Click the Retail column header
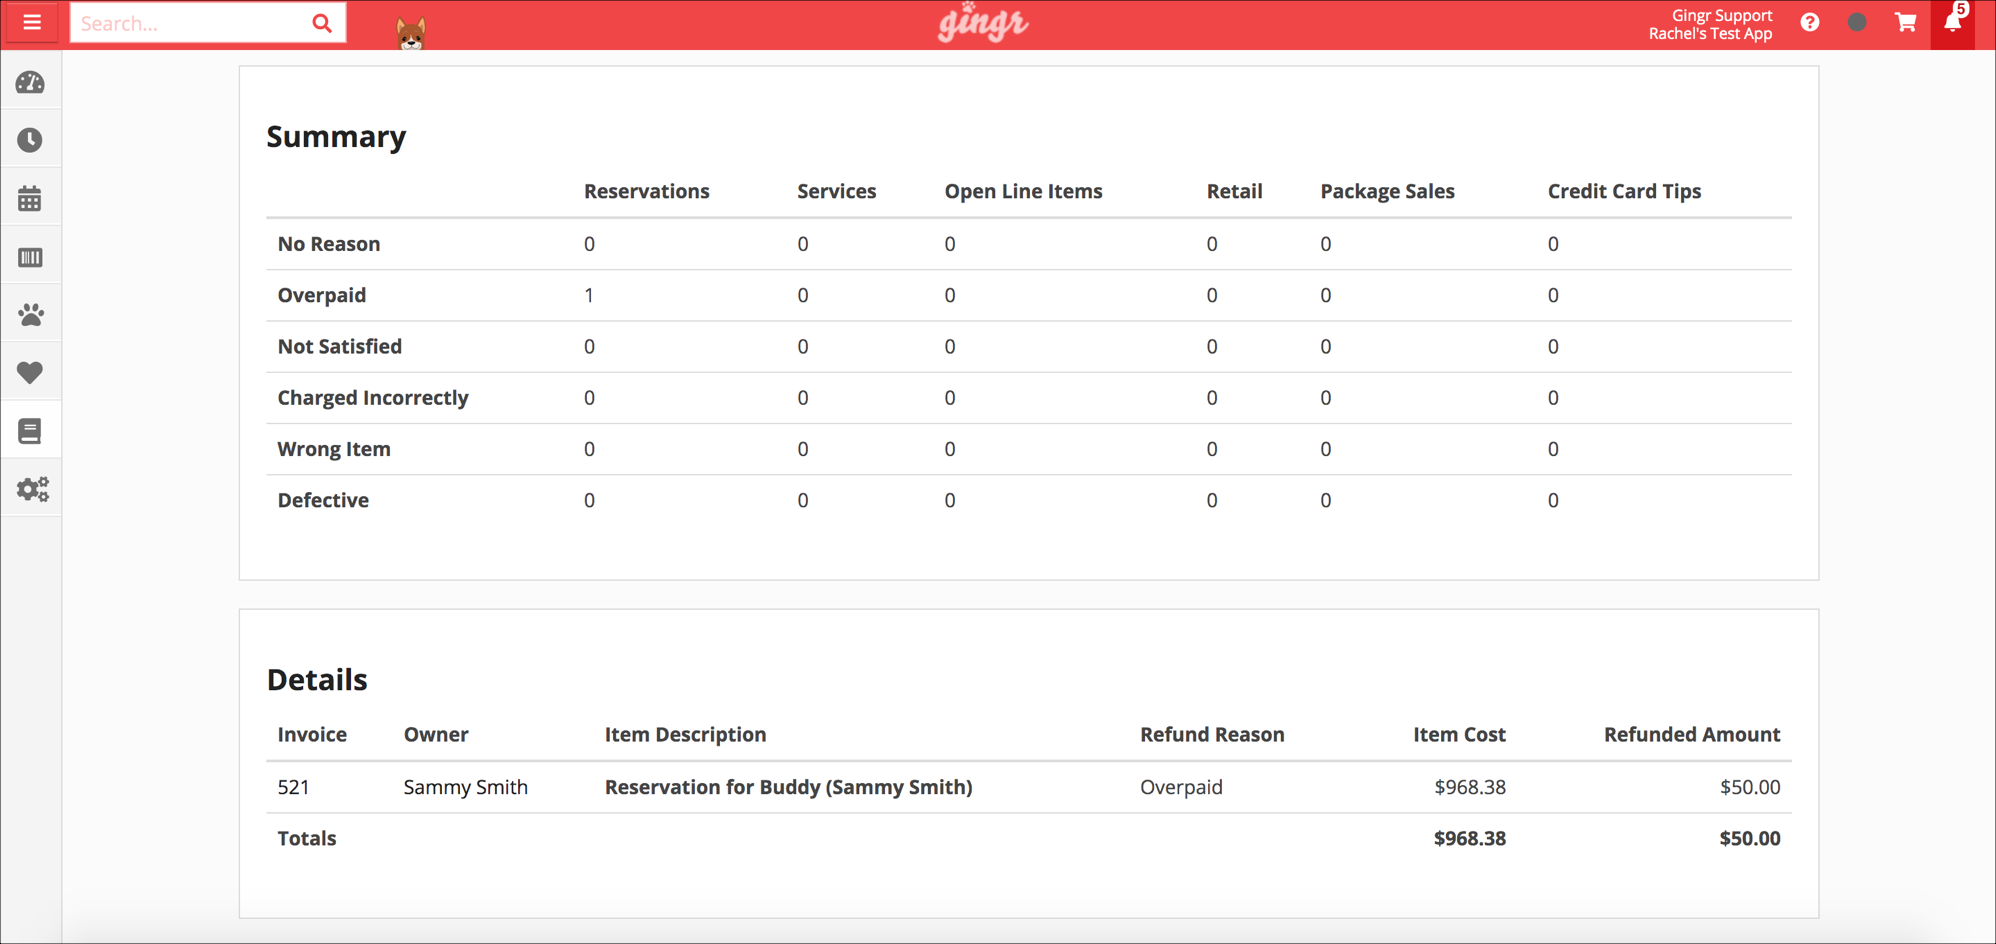Image resolution: width=1996 pixels, height=944 pixels. pyautogui.click(x=1234, y=191)
